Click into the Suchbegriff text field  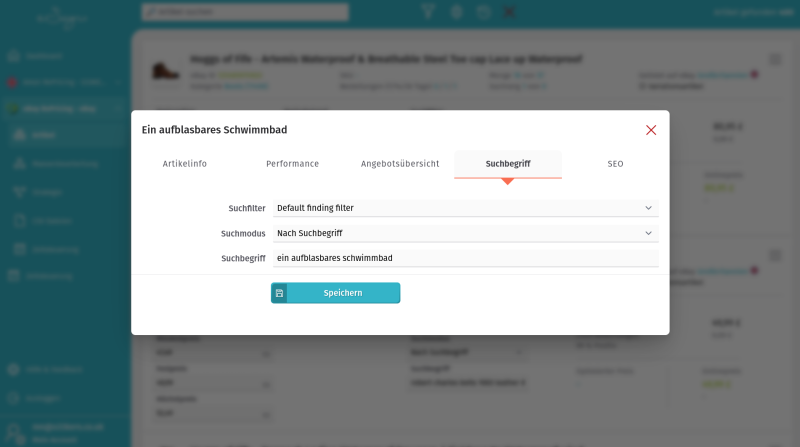tap(465, 258)
